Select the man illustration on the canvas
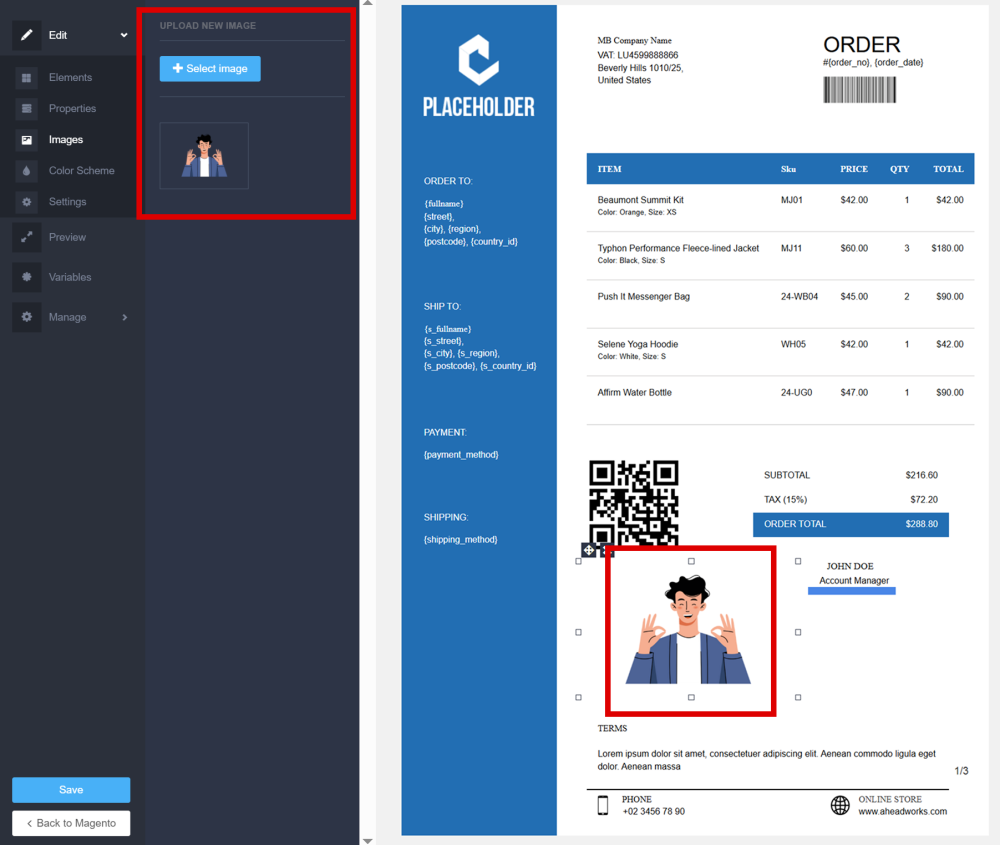The width and height of the screenshot is (1000, 845). pos(688,629)
